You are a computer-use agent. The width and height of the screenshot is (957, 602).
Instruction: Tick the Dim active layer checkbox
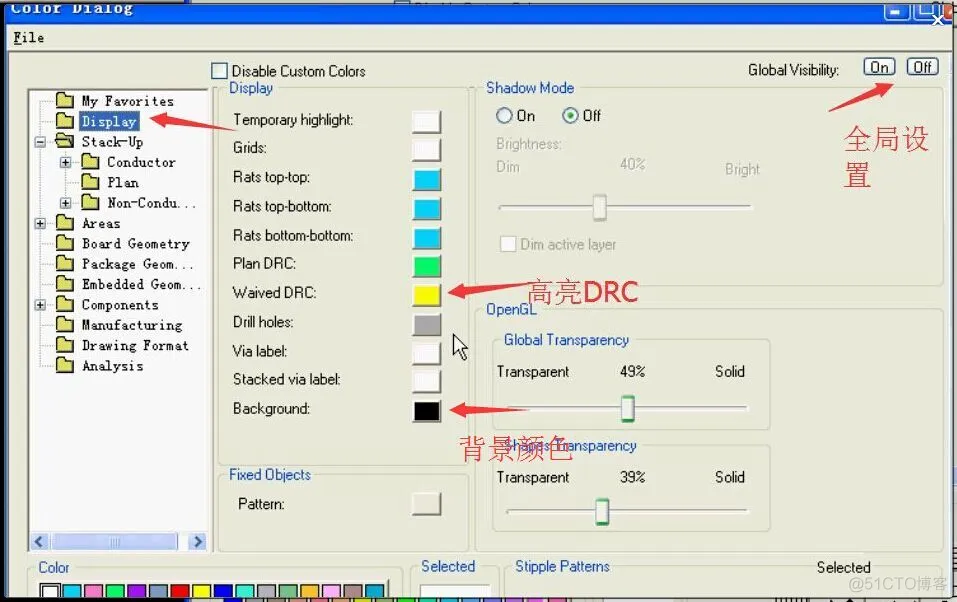[508, 244]
